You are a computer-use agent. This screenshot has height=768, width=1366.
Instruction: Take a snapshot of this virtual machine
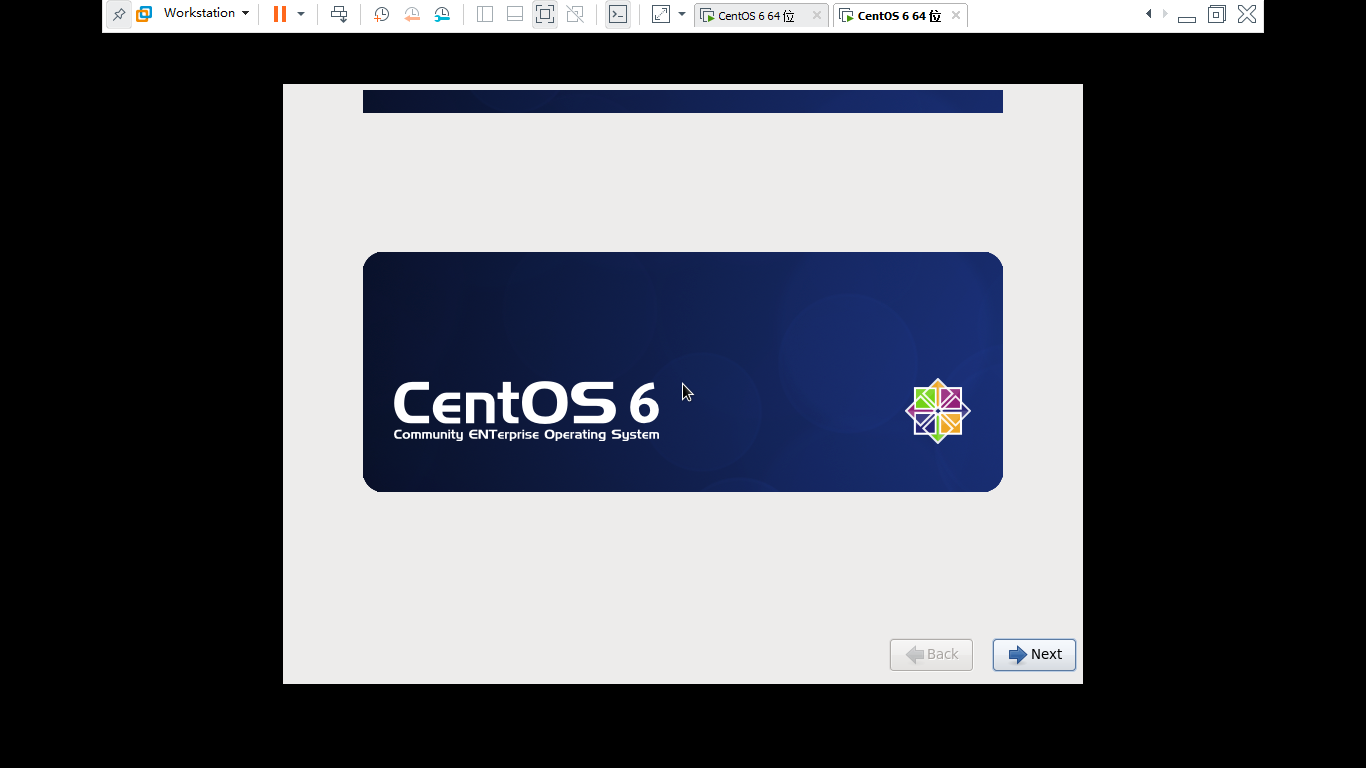click(381, 14)
